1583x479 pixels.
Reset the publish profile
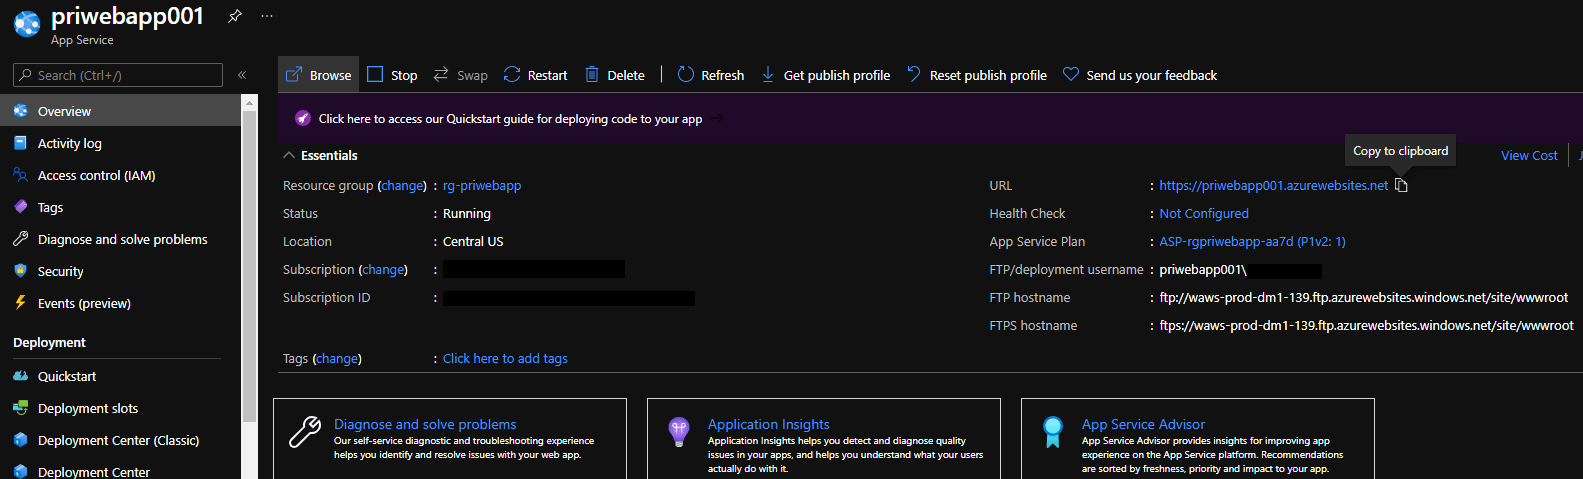(x=977, y=75)
